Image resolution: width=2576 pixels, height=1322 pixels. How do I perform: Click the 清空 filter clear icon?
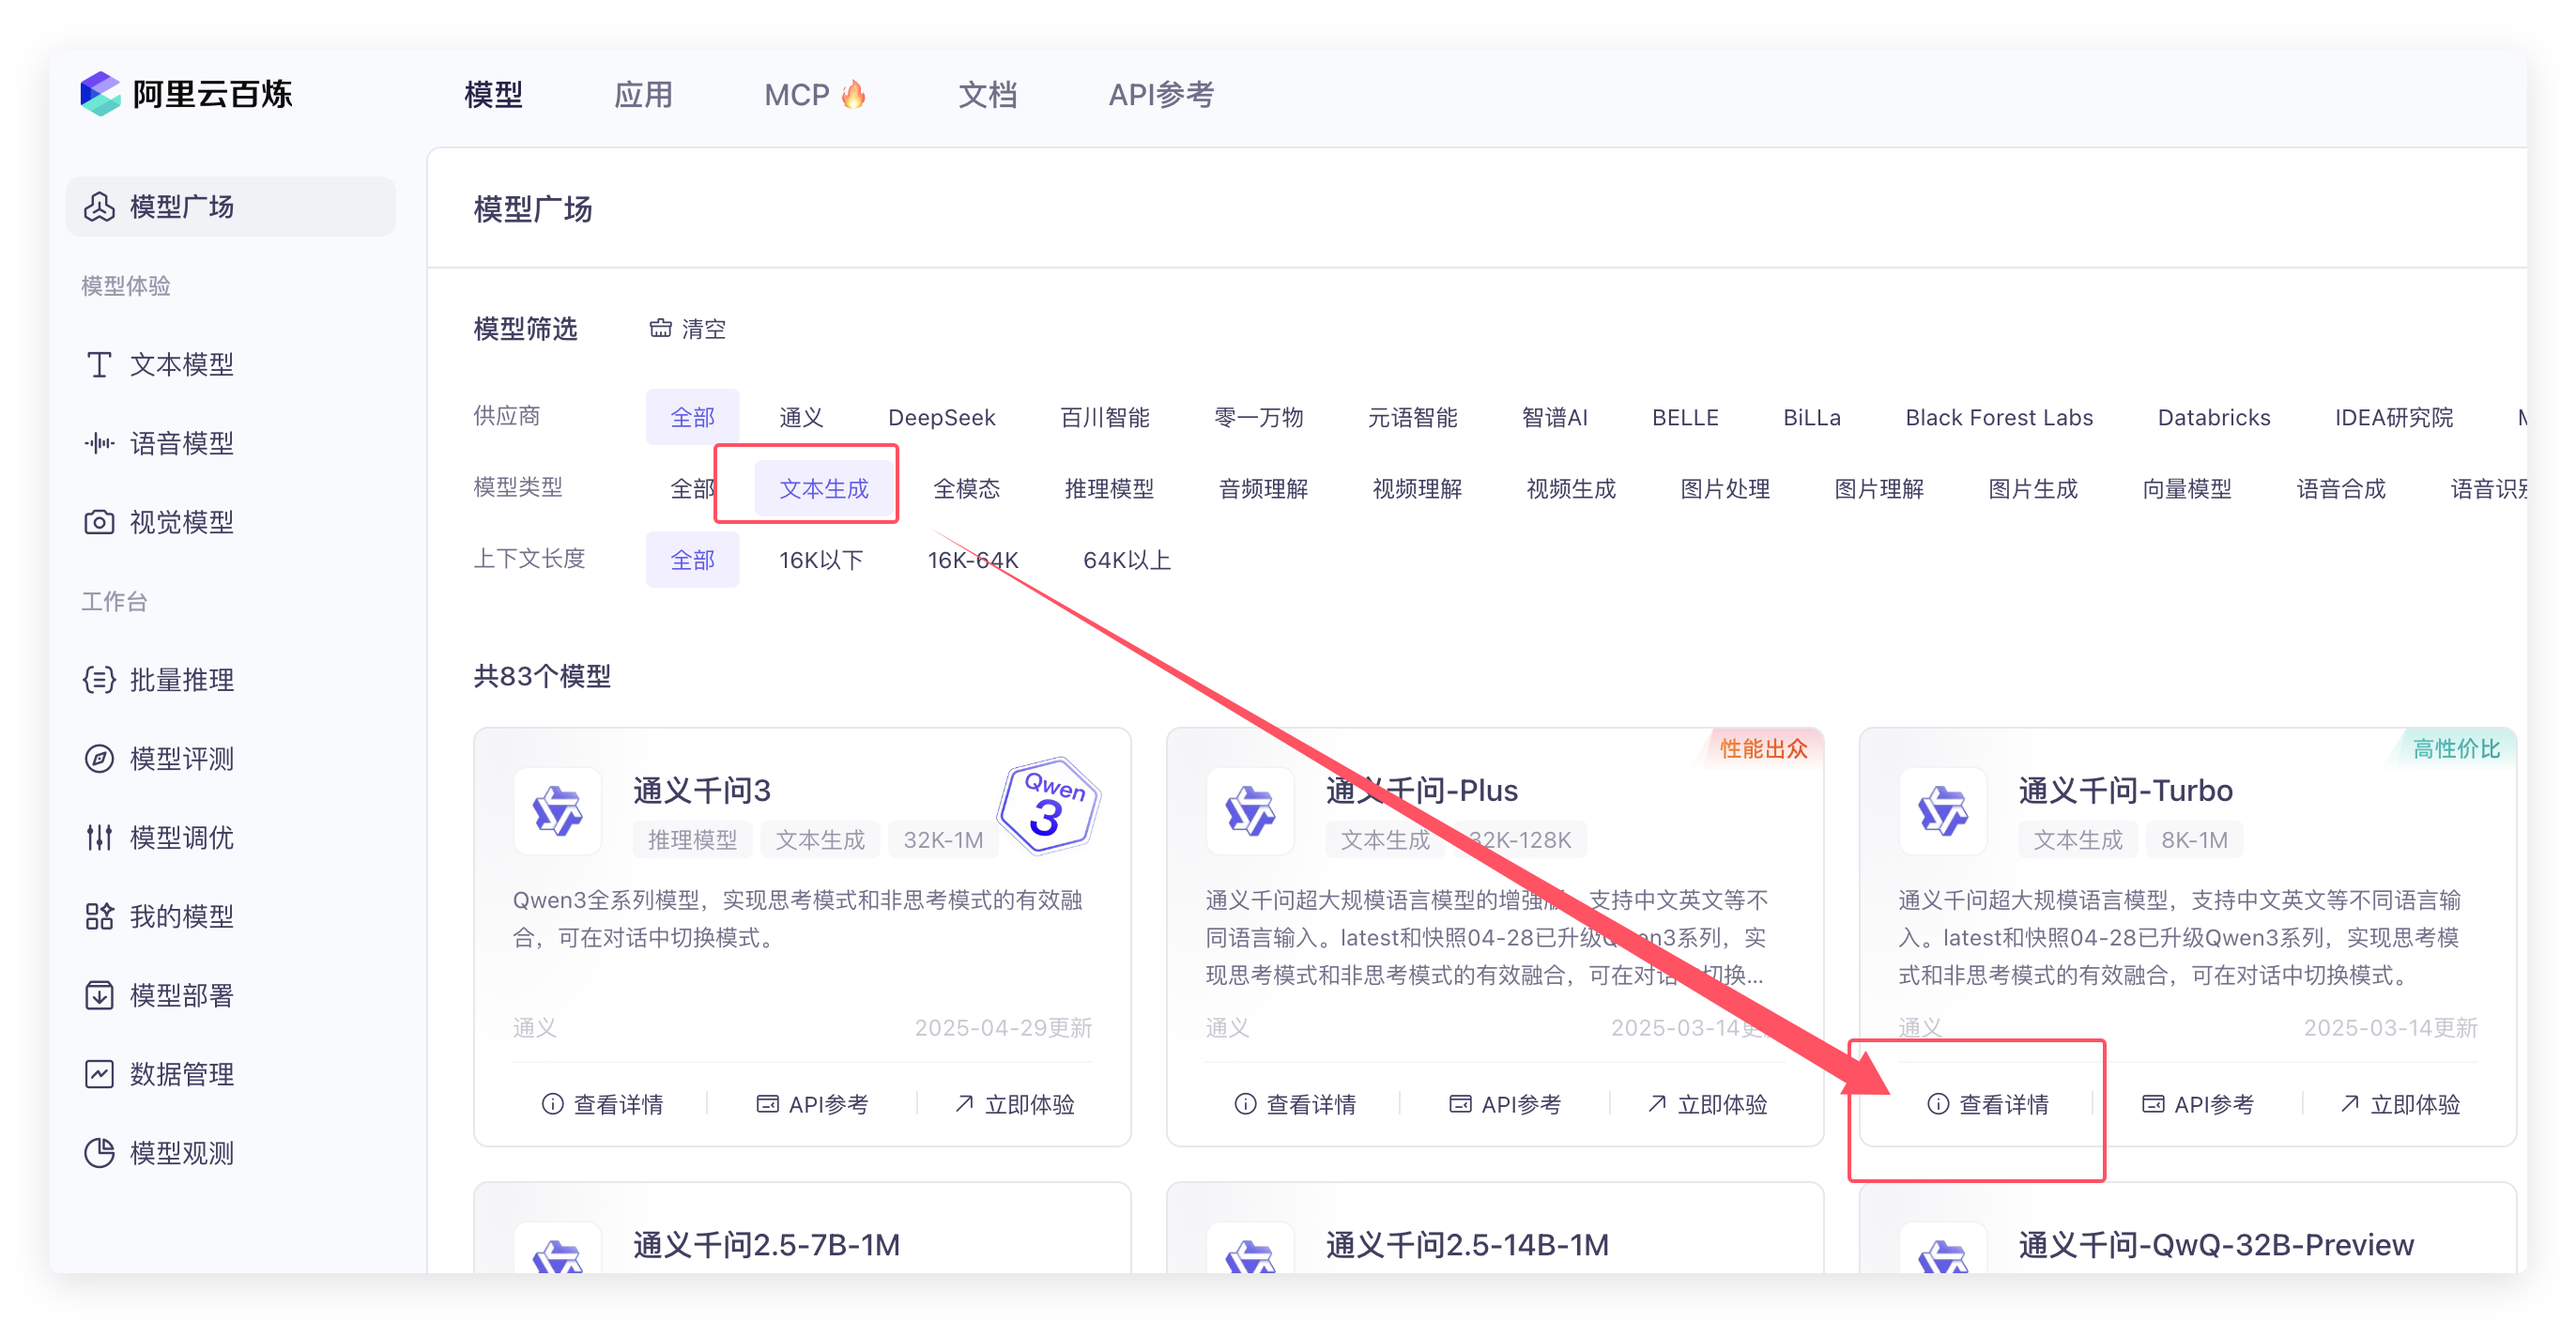point(660,328)
